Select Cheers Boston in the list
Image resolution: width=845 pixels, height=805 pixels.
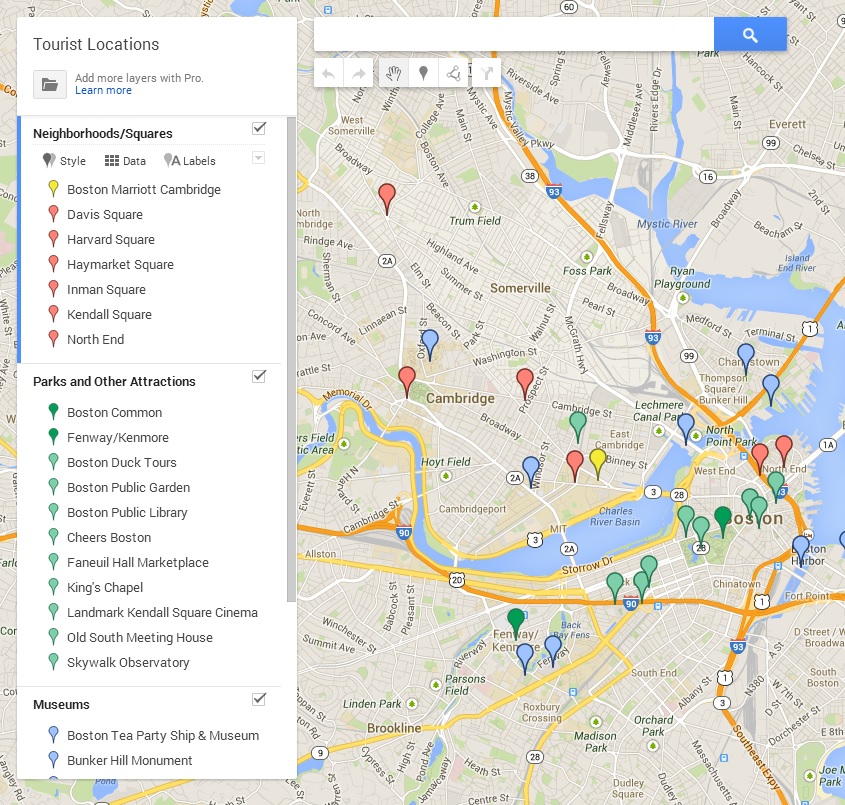pyautogui.click(x=109, y=538)
